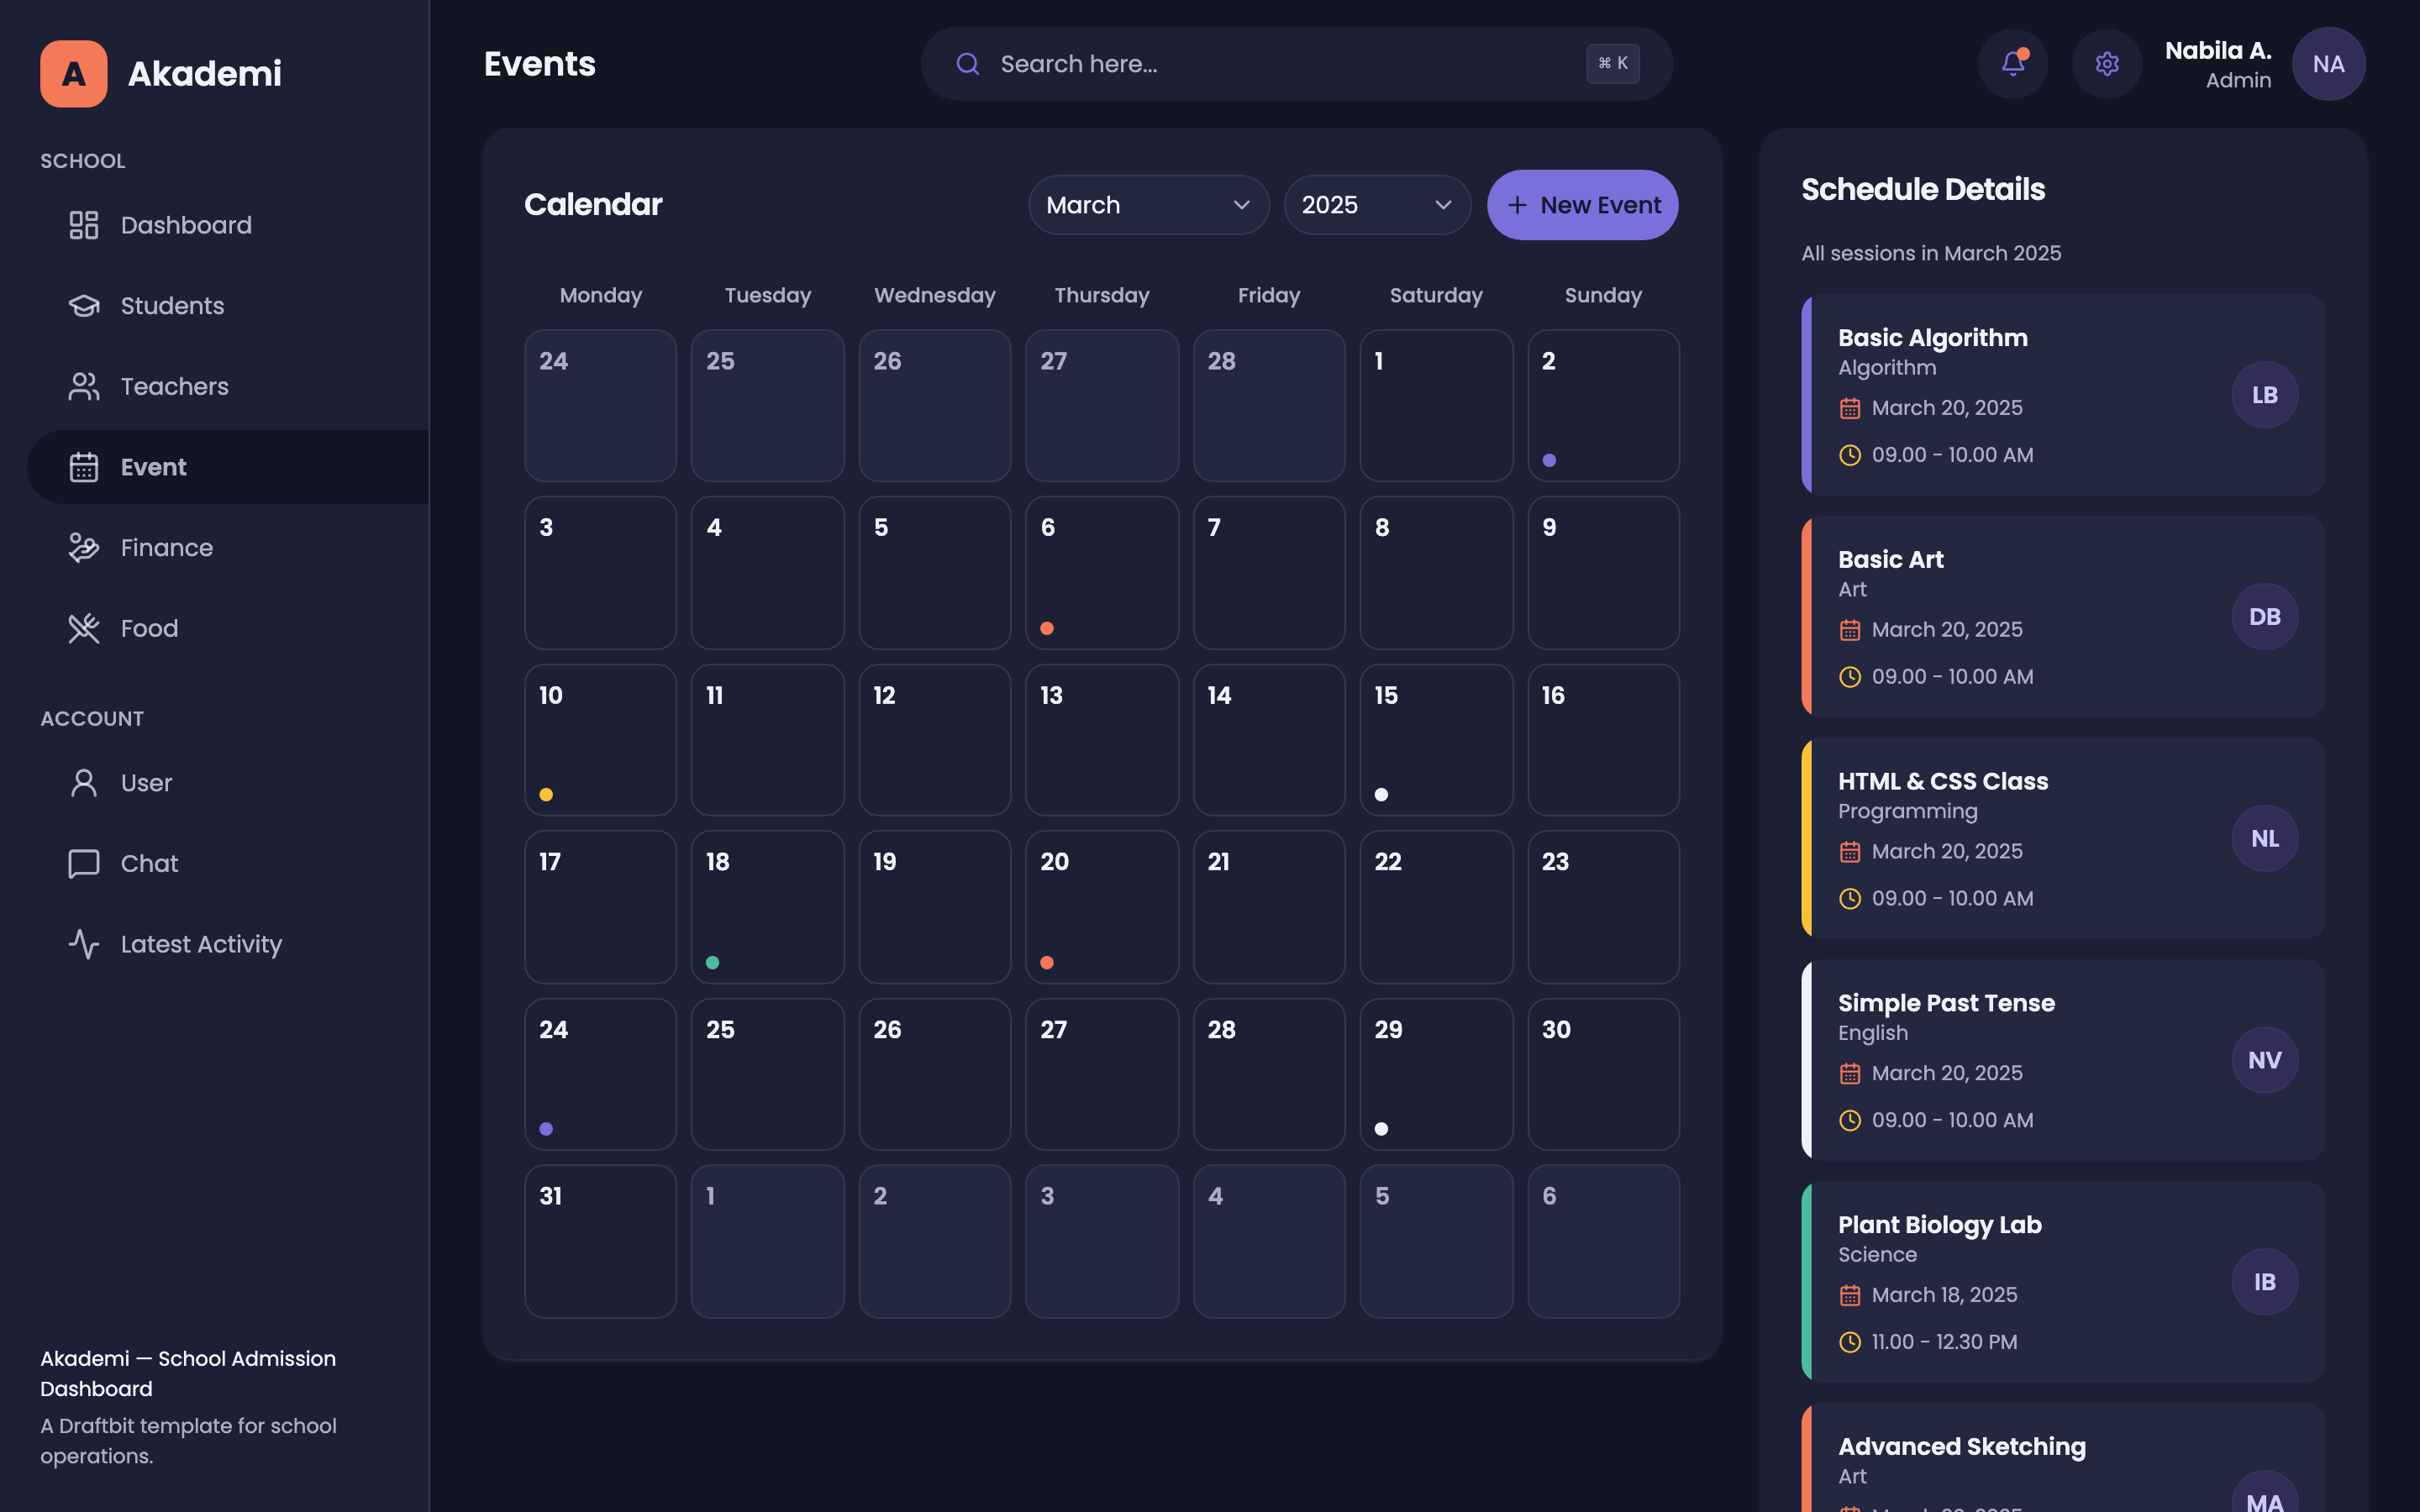Select the Event sidebar item
The width and height of the screenshot is (2420, 1512).
228,467
